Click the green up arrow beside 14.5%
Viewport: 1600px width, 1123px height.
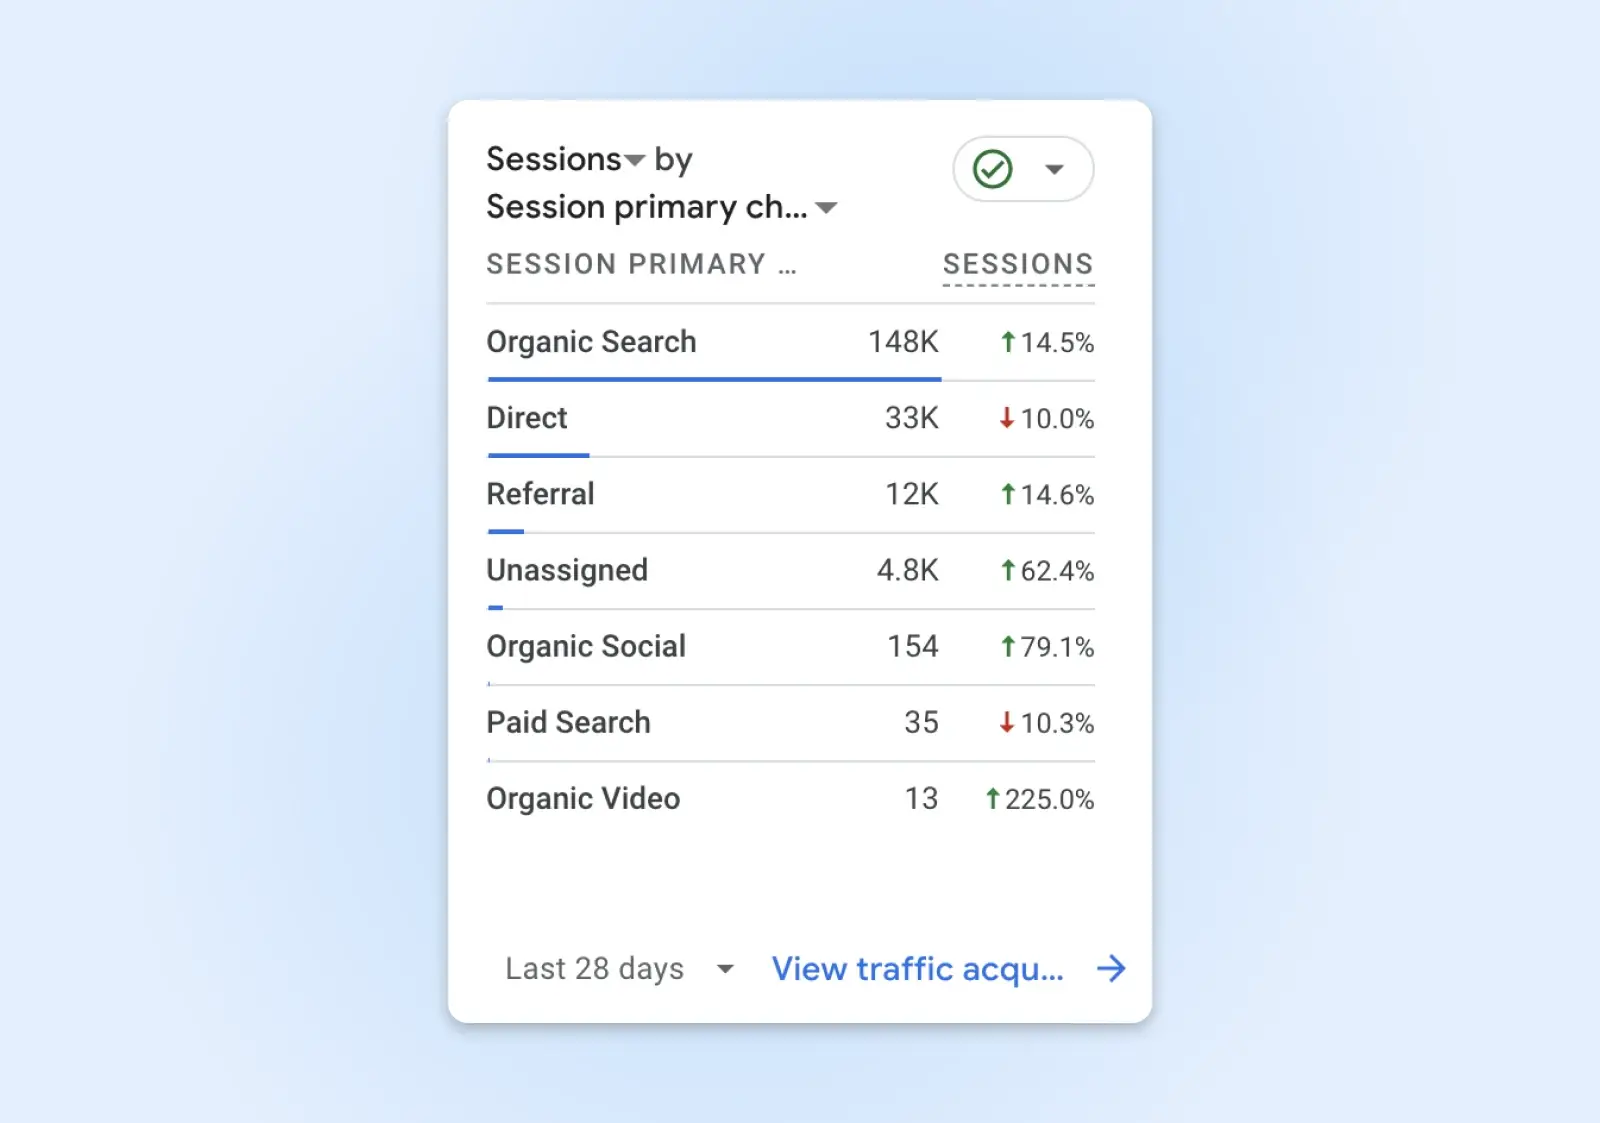[1008, 342]
